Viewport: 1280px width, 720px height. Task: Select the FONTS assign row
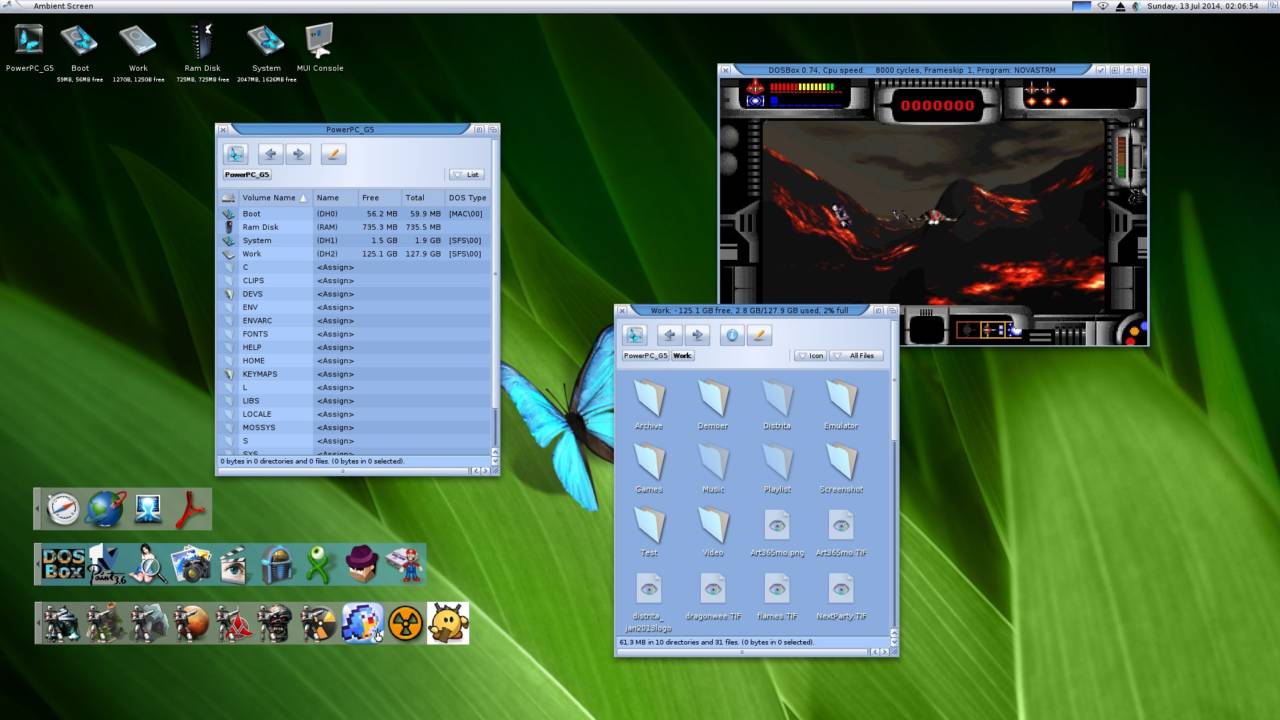(x=355, y=334)
